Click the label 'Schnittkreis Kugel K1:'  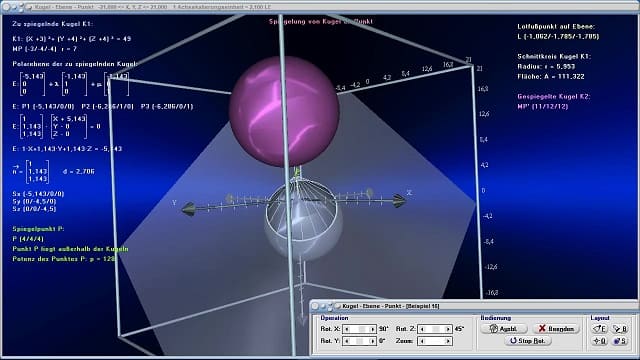(x=554, y=56)
